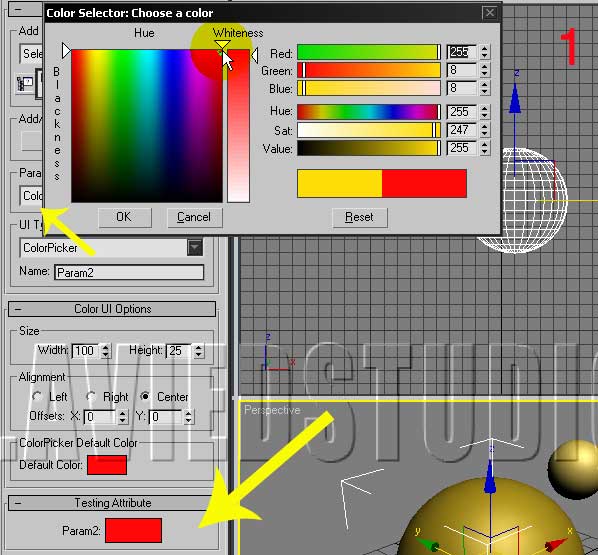Click the blue Z gizmo arrow above wireframe sphere

[x=515, y=98]
